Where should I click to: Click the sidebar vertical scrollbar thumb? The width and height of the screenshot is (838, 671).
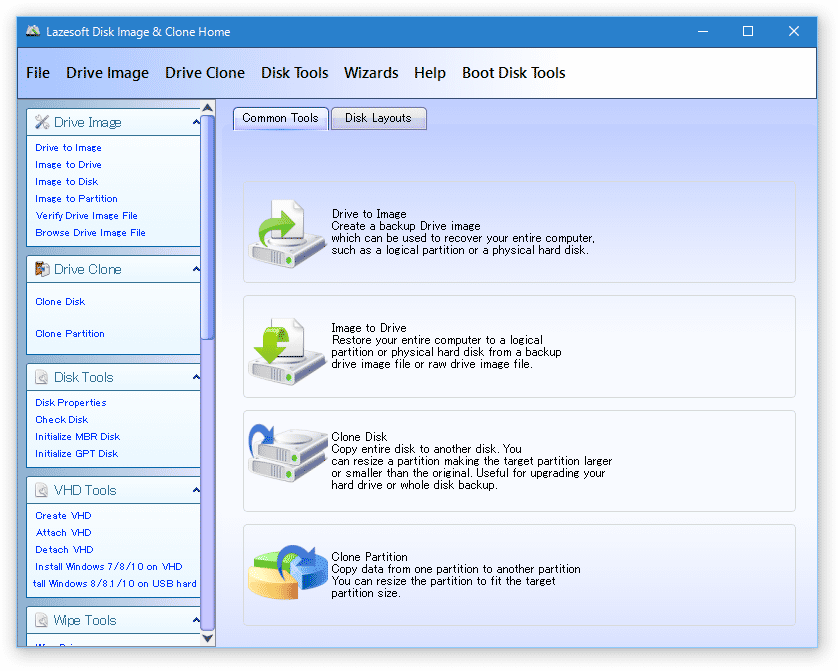(207, 227)
